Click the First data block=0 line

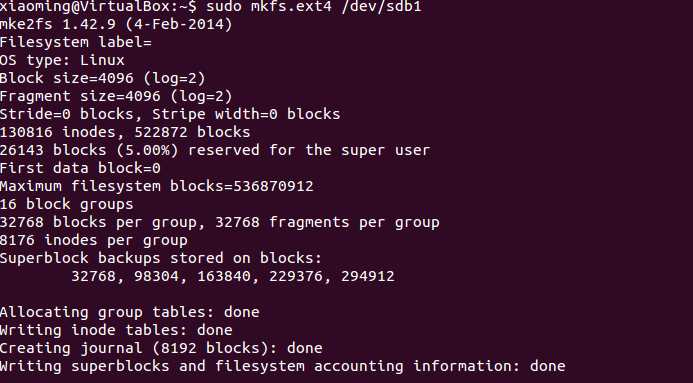tap(80, 168)
